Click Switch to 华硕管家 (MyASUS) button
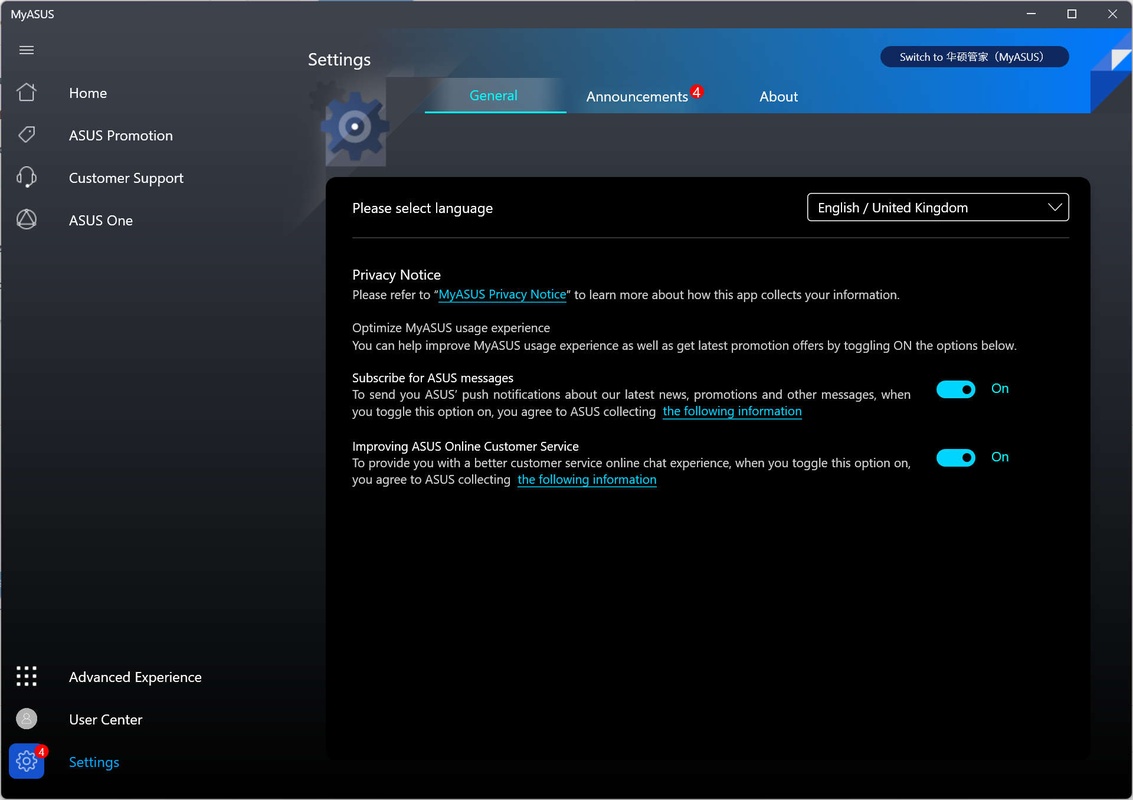The height and width of the screenshot is (800, 1133). tap(974, 57)
